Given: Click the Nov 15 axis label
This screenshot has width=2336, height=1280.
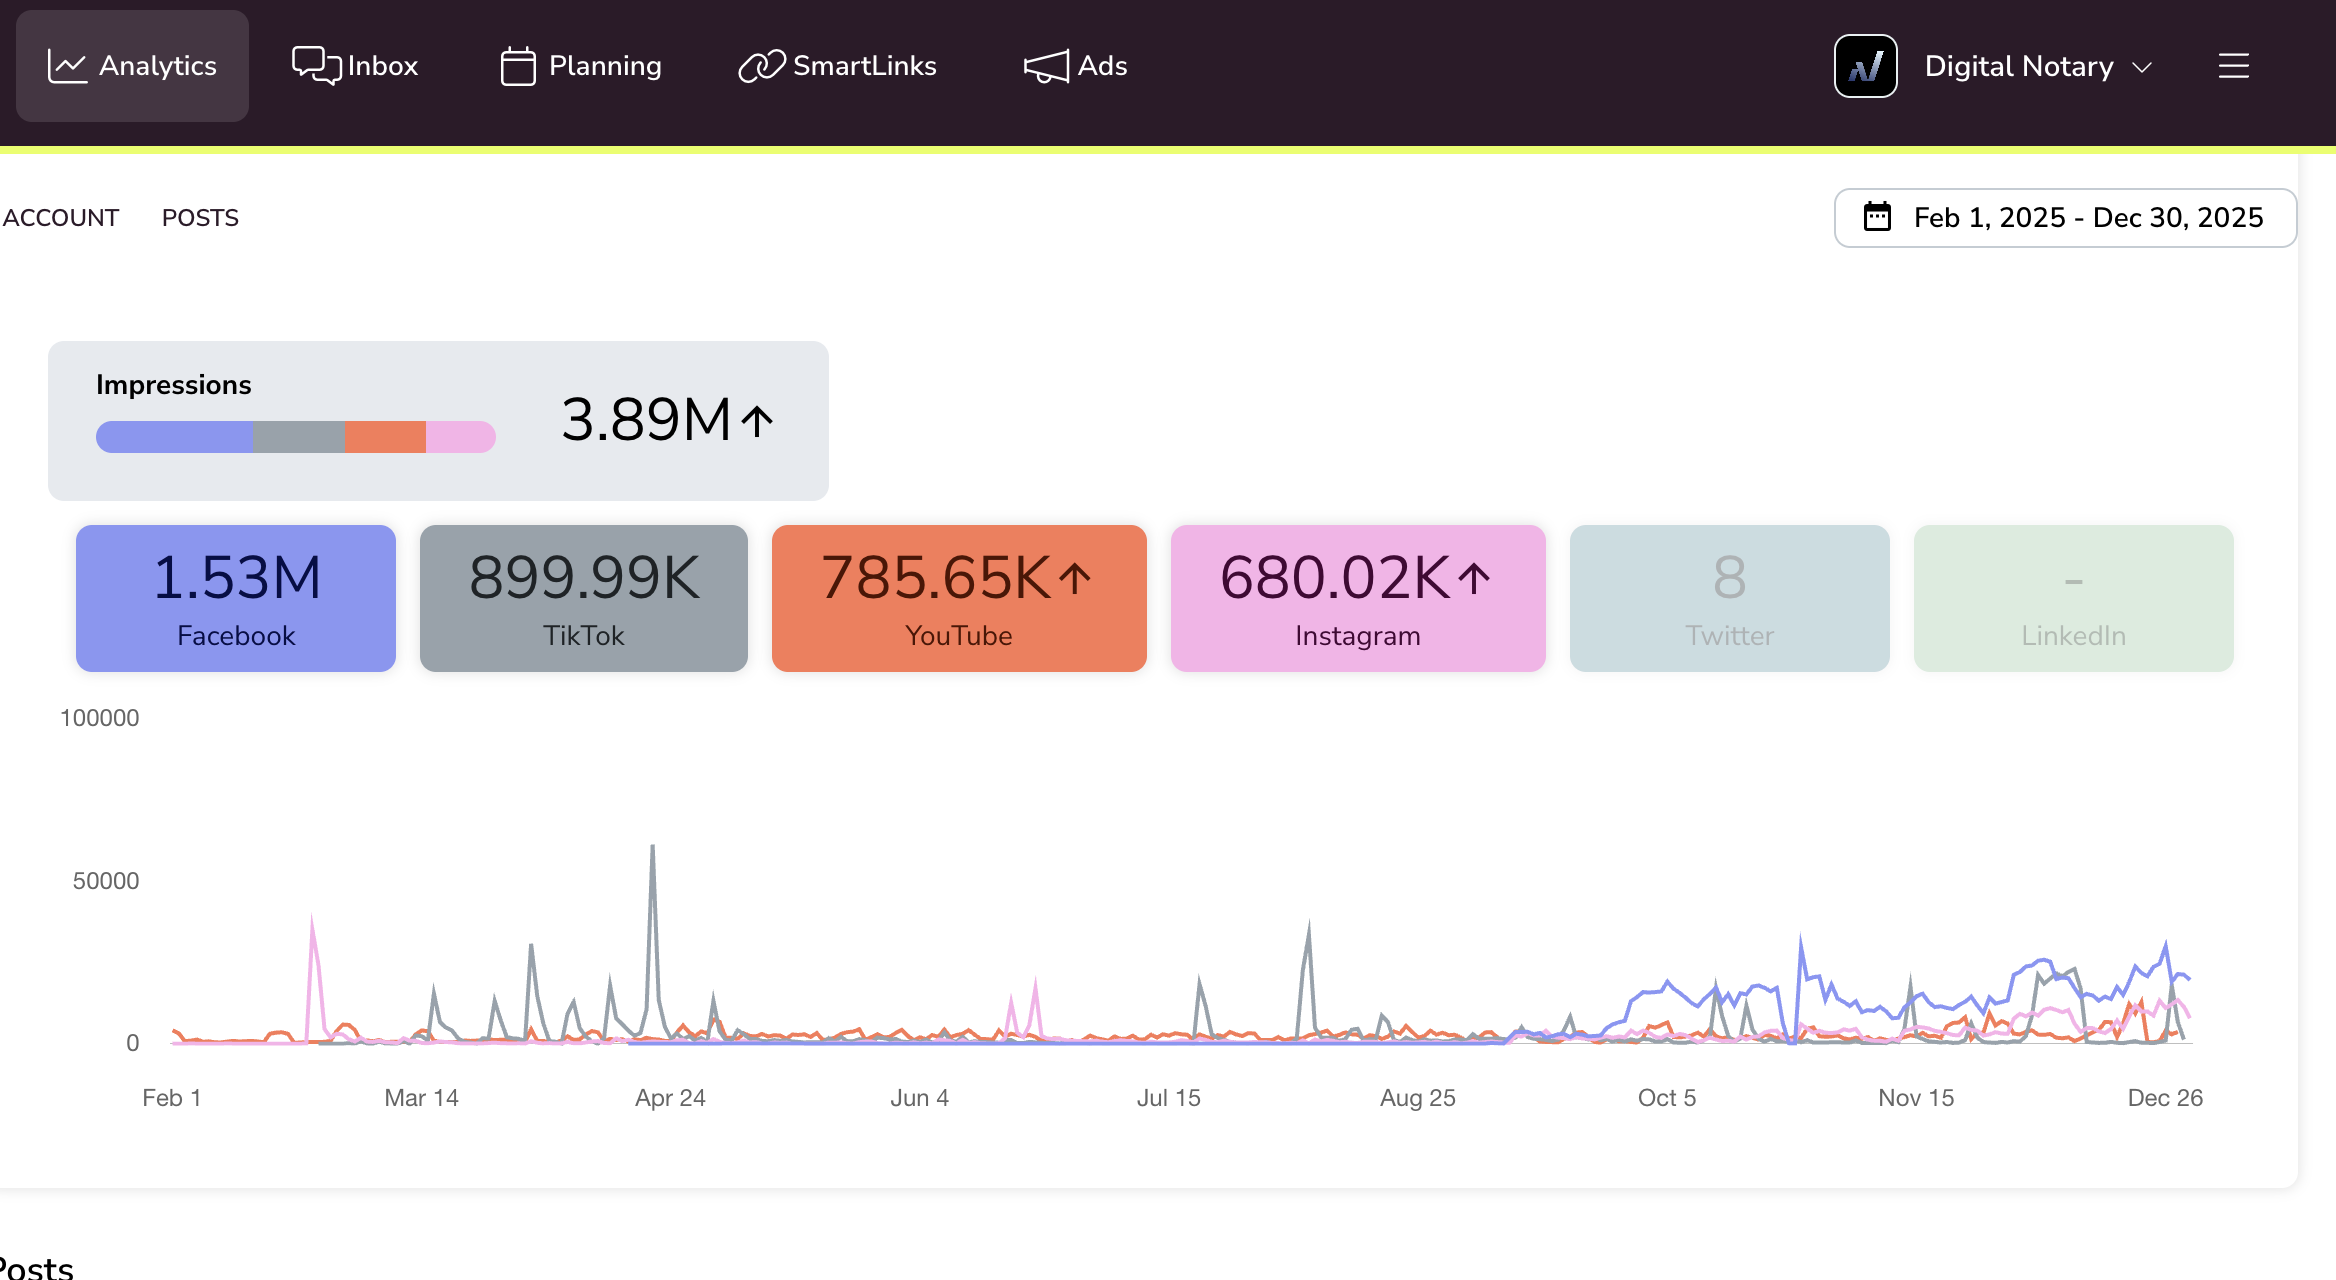Looking at the screenshot, I should click(x=1916, y=1098).
